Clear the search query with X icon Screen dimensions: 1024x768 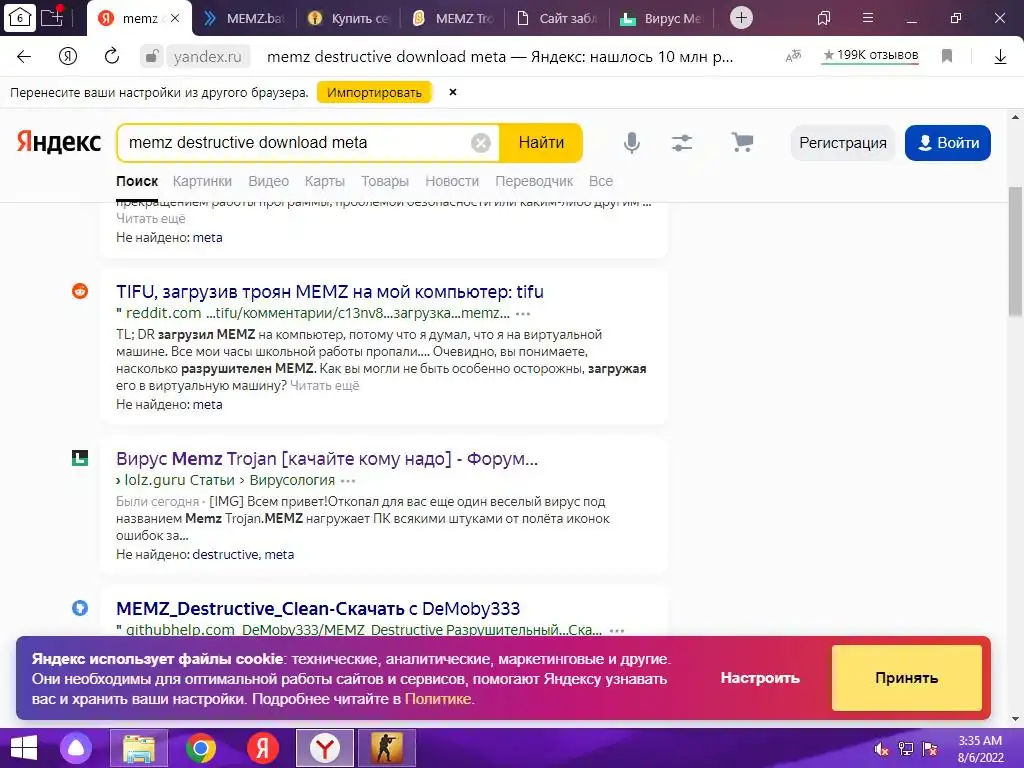click(x=481, y=142)
